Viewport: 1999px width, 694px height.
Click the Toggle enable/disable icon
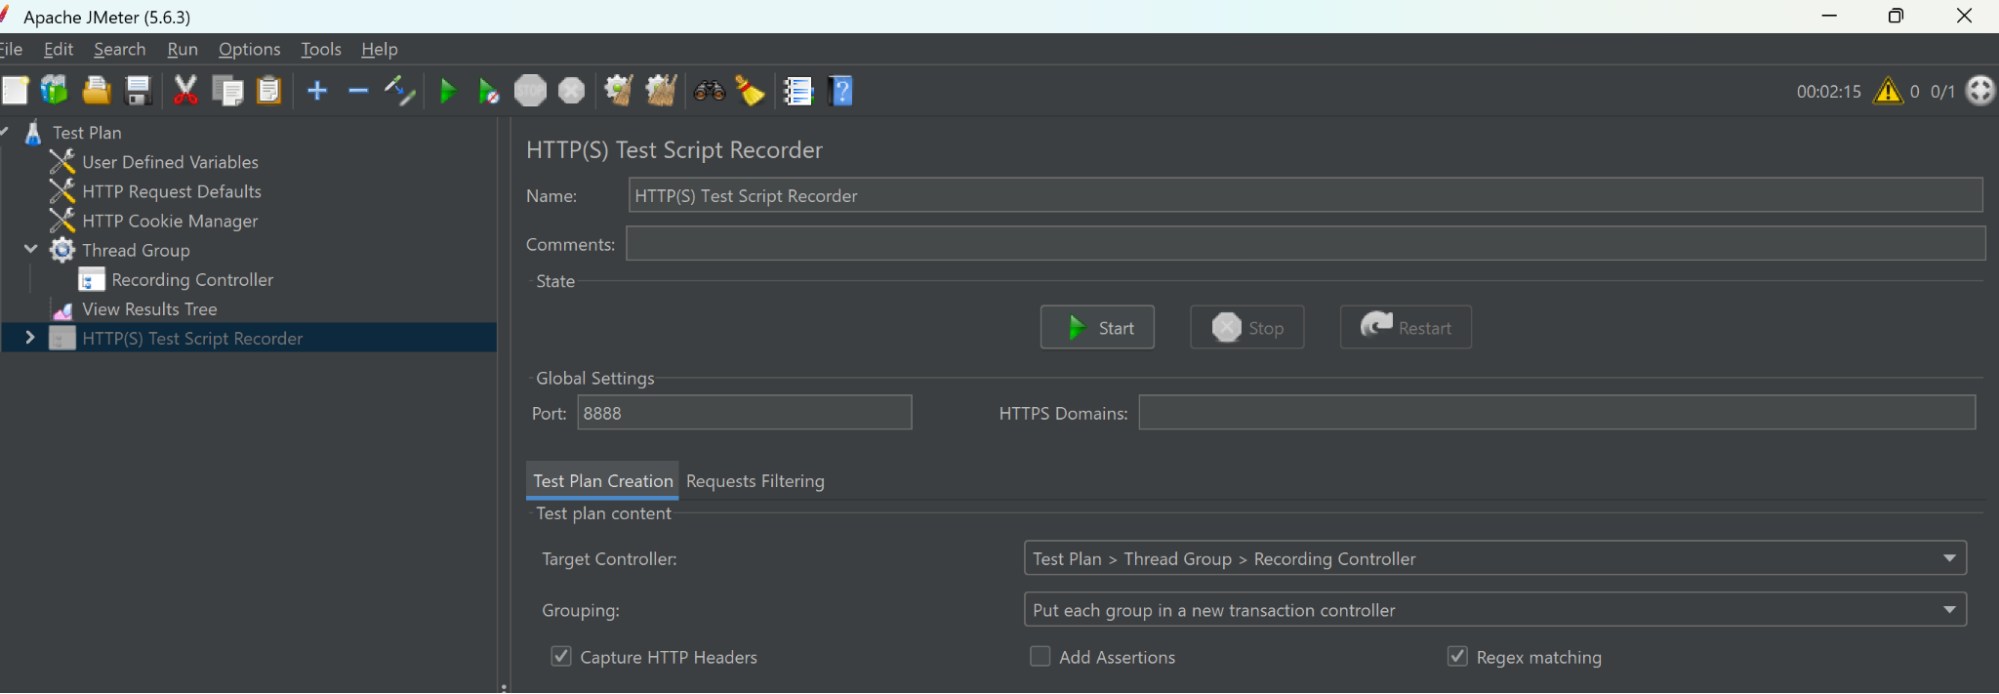tap(399, 91)
